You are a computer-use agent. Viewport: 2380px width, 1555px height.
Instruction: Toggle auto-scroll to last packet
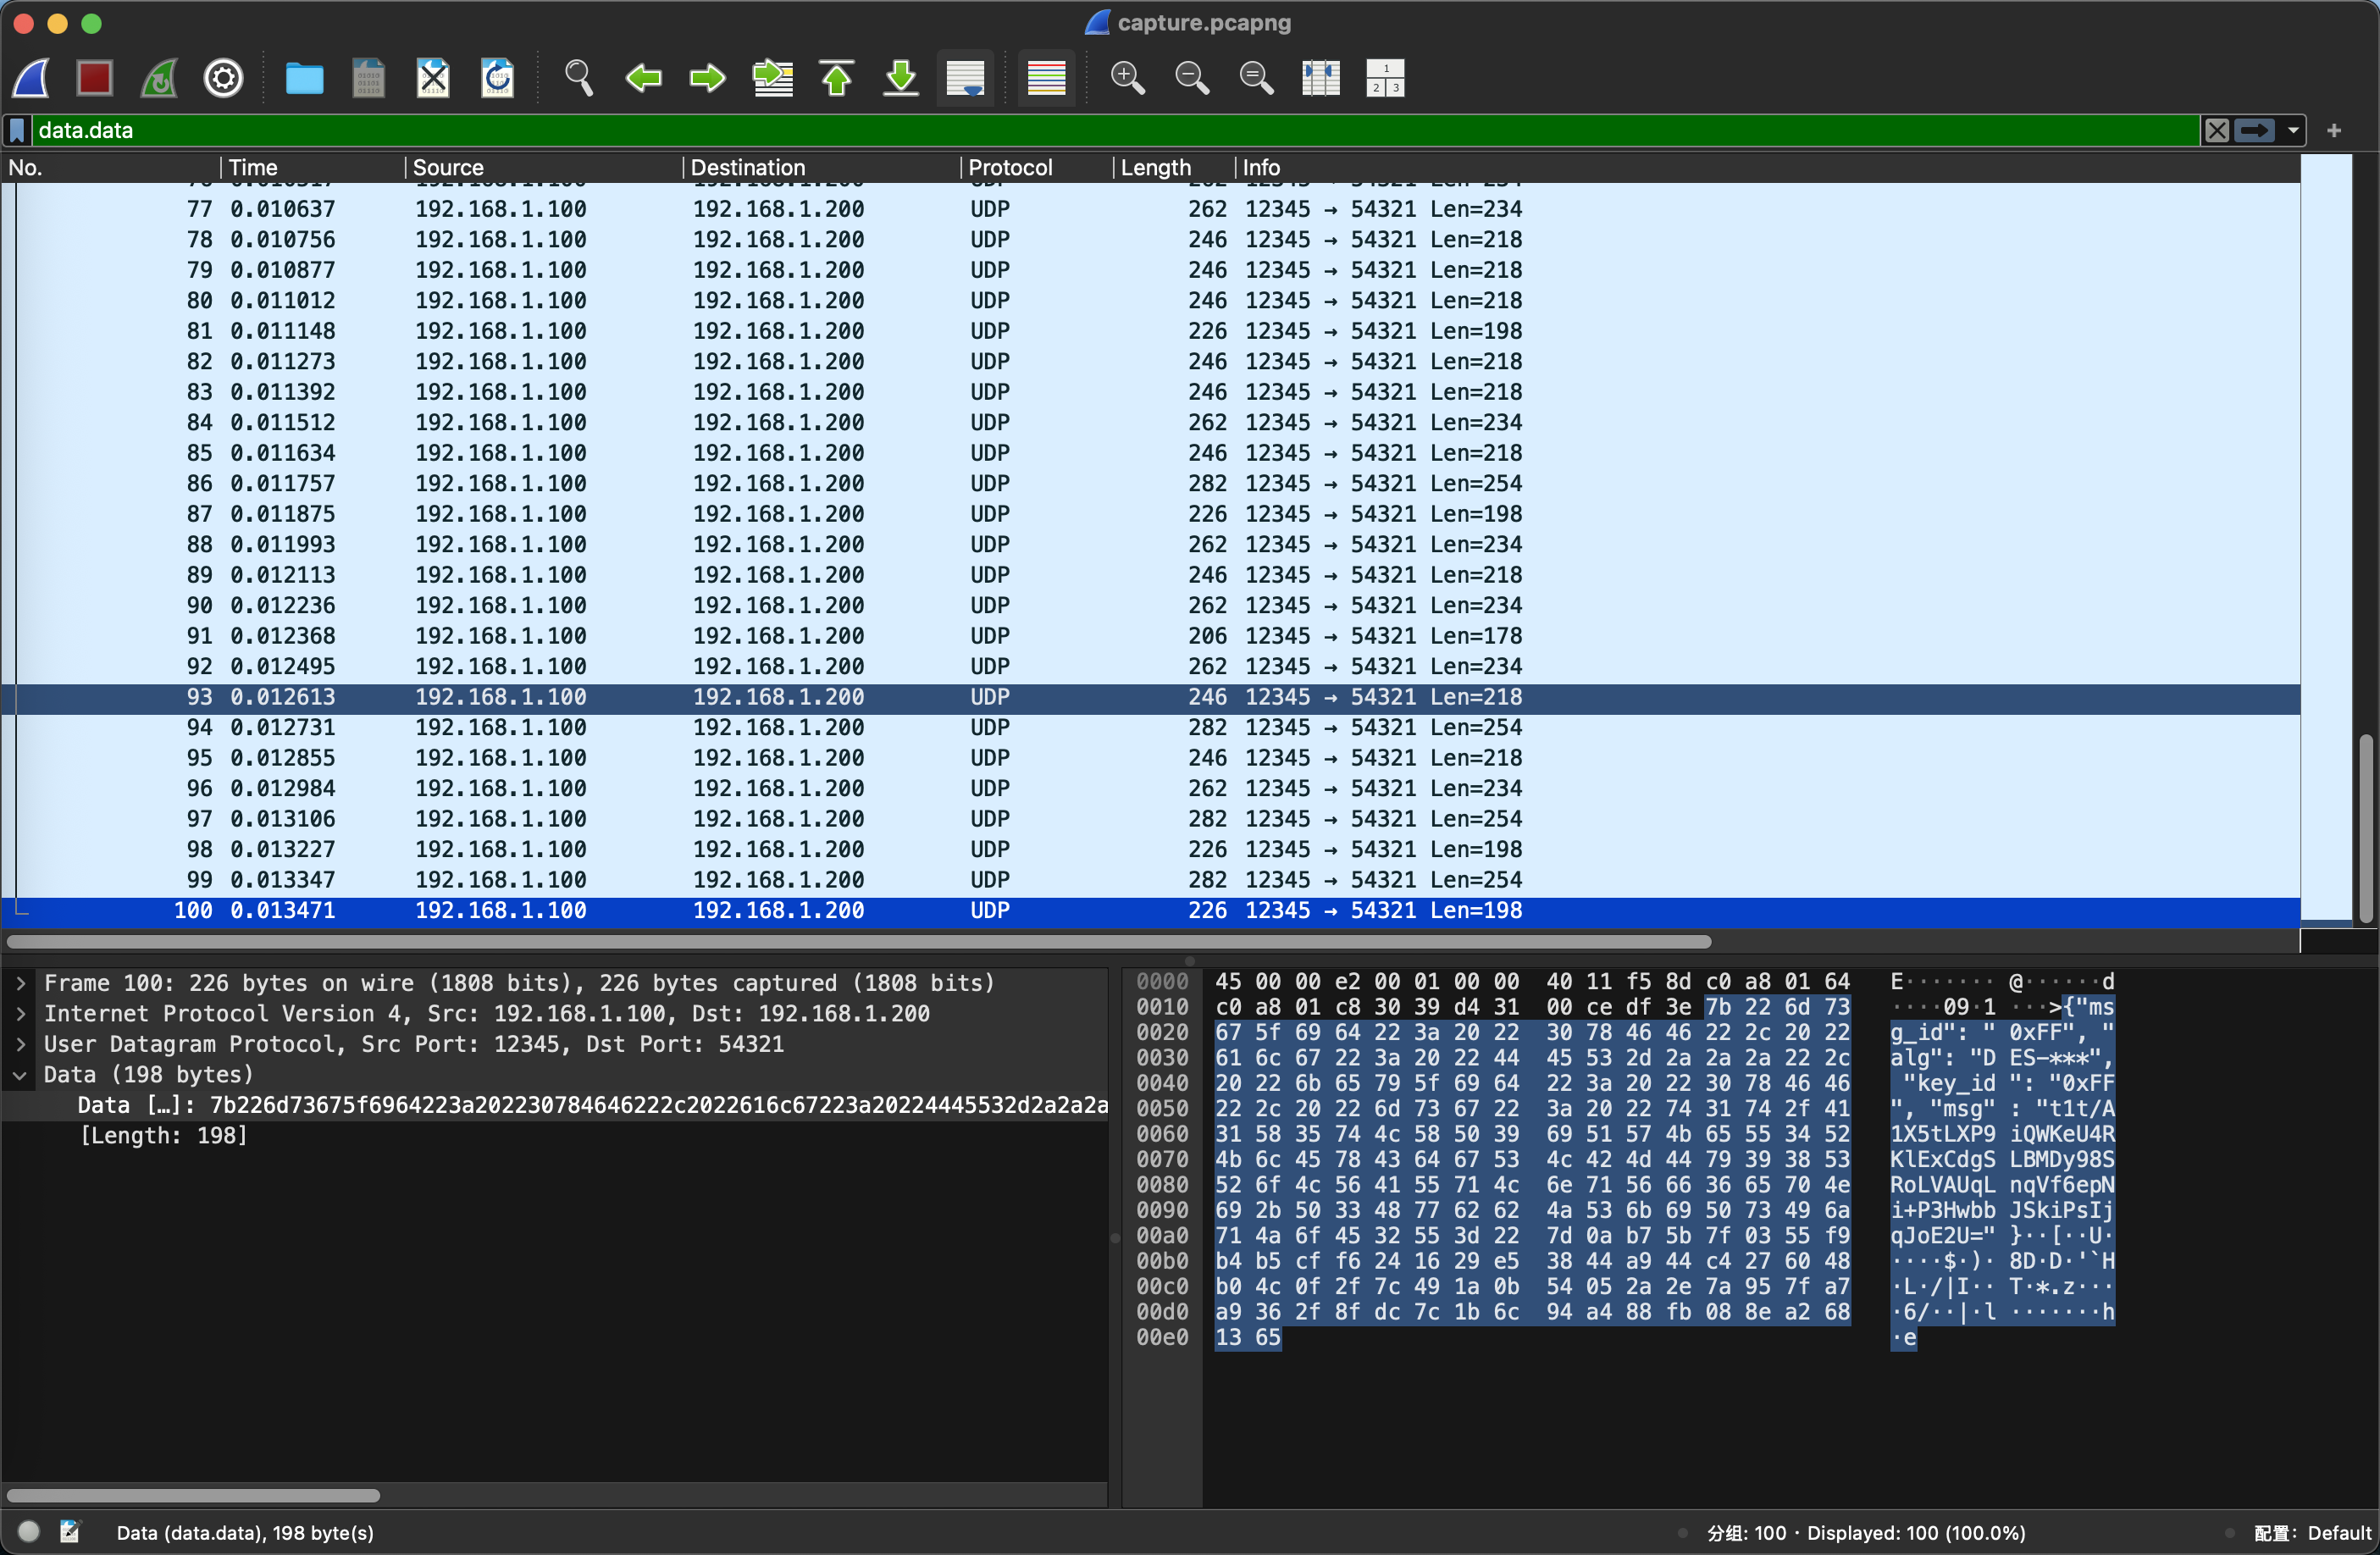point(965,78)
